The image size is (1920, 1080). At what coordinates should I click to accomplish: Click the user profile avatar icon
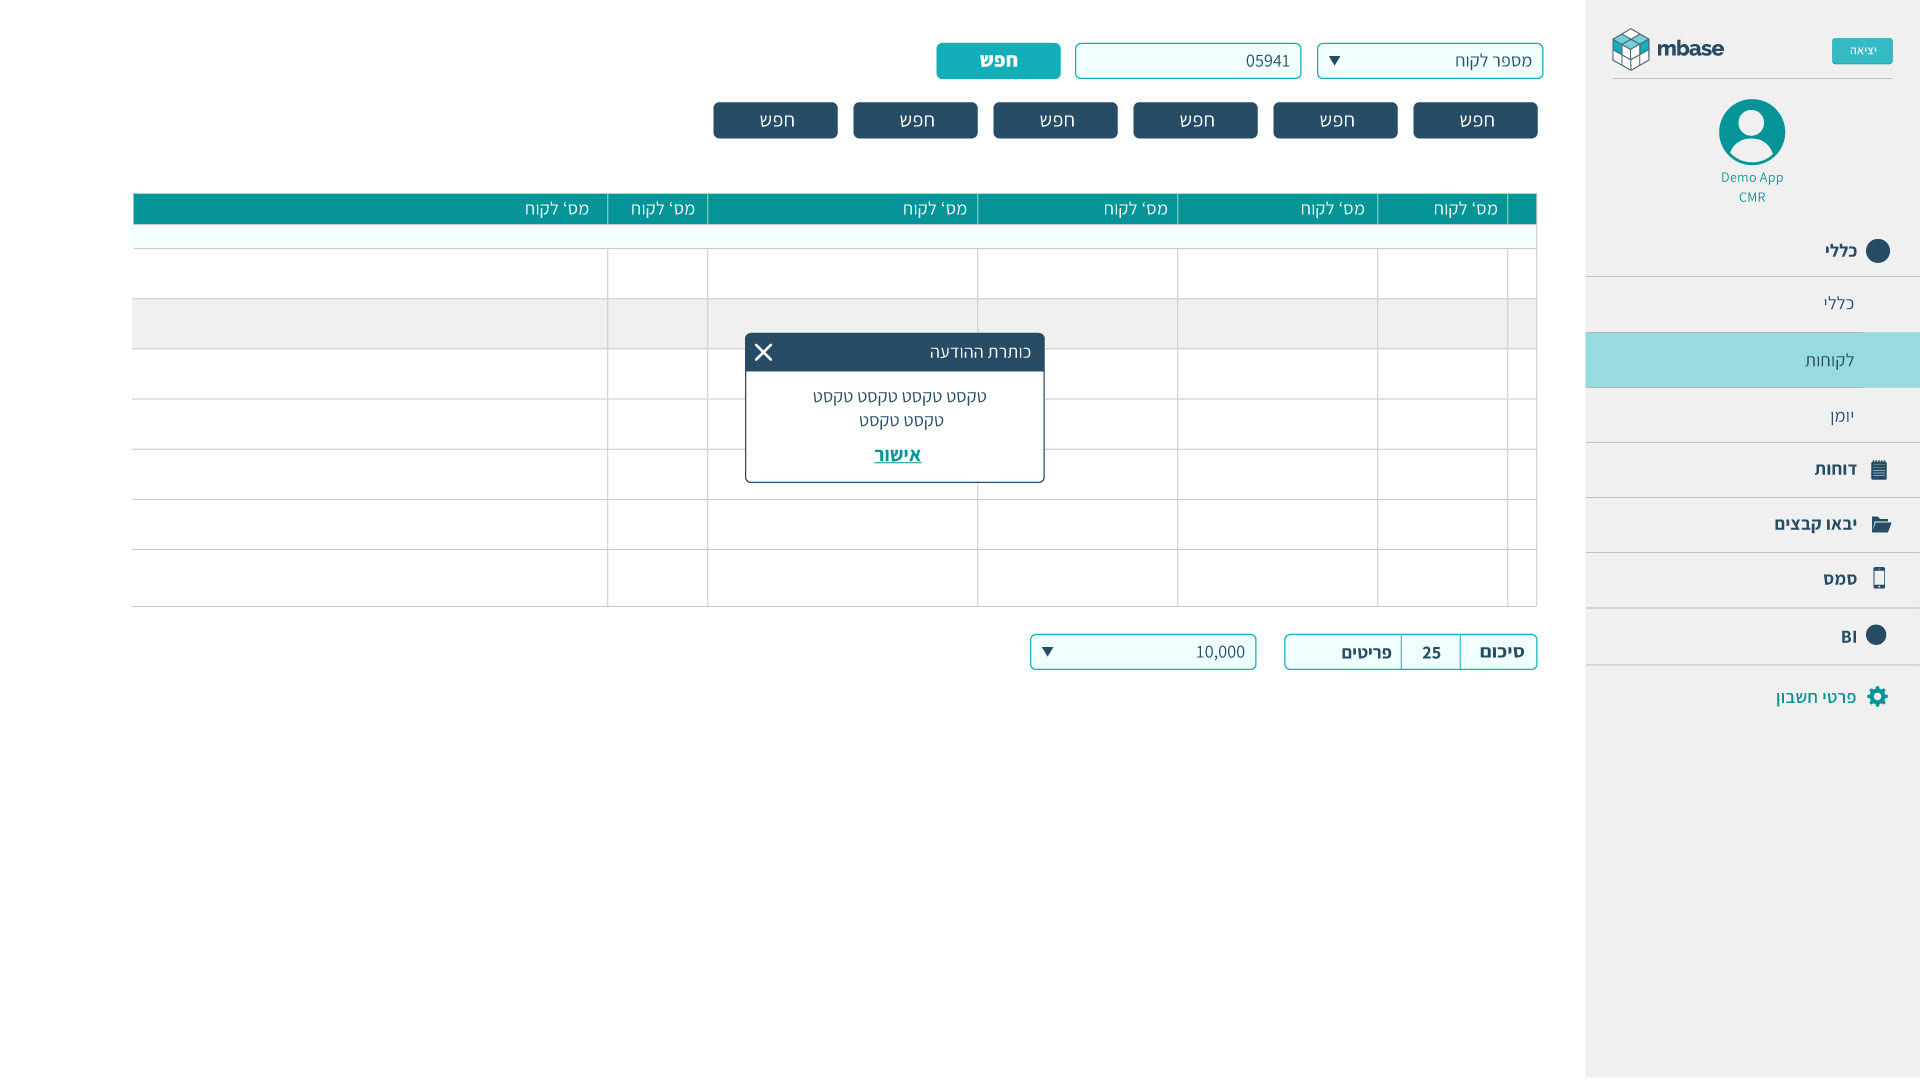point(1751,132)
